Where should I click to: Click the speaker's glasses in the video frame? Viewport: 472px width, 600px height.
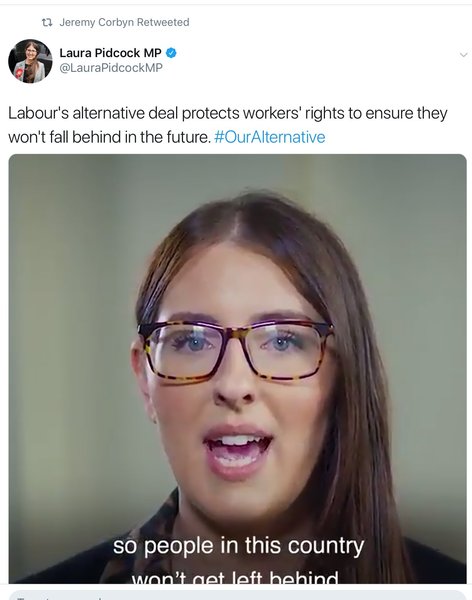[x=235, y=350]
